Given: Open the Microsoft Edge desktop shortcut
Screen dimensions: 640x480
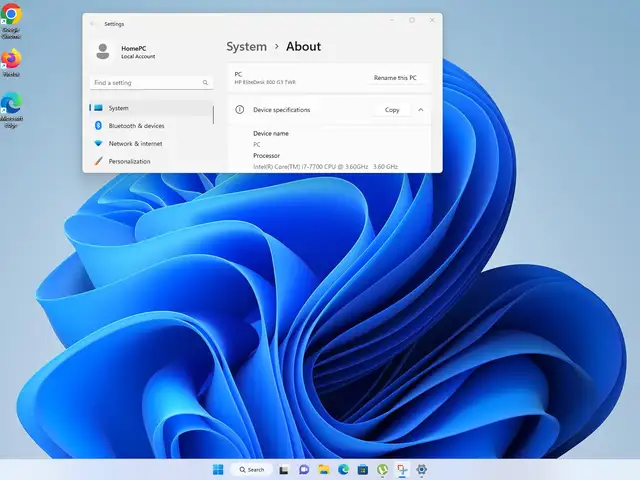Looking at the screenshot, I should (x=11, y=110).
